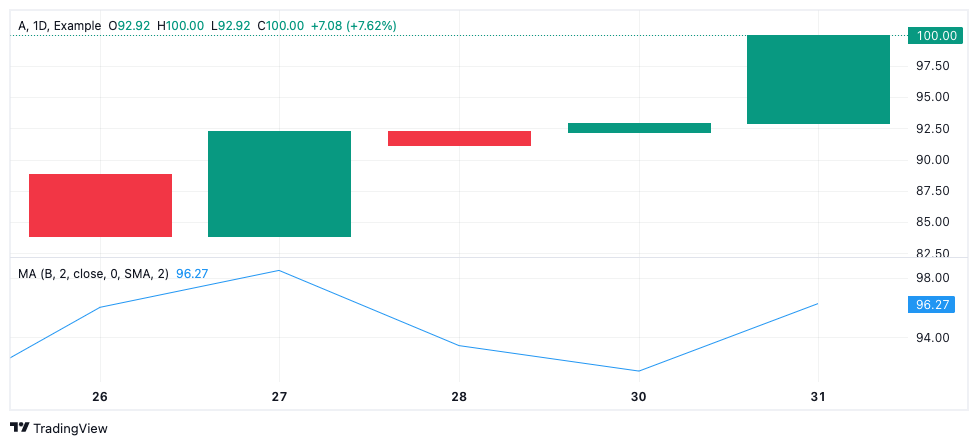This screenshot has width=978, height=445.
Task: Click the 98.00 label on MA scale
Action: pos(933,278)
